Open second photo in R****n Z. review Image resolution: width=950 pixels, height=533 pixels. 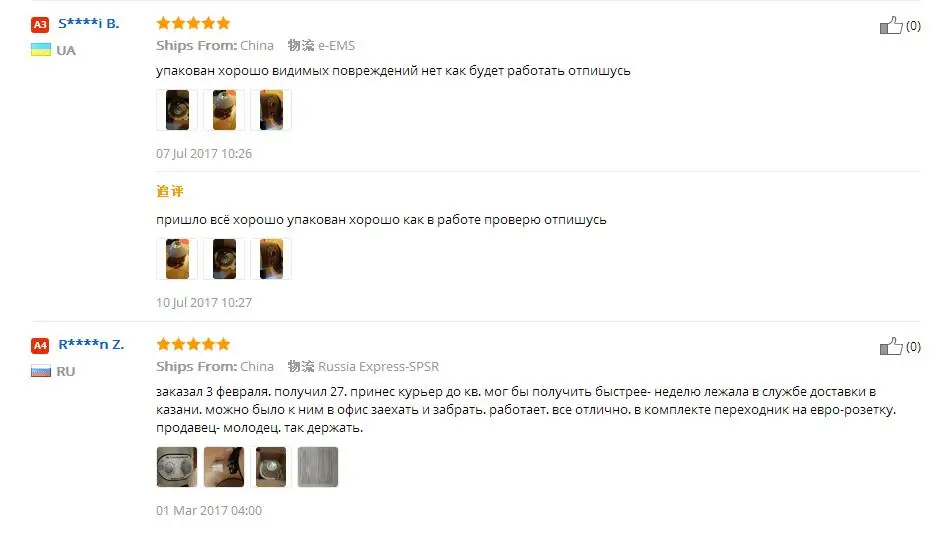(x=224, y=467)
